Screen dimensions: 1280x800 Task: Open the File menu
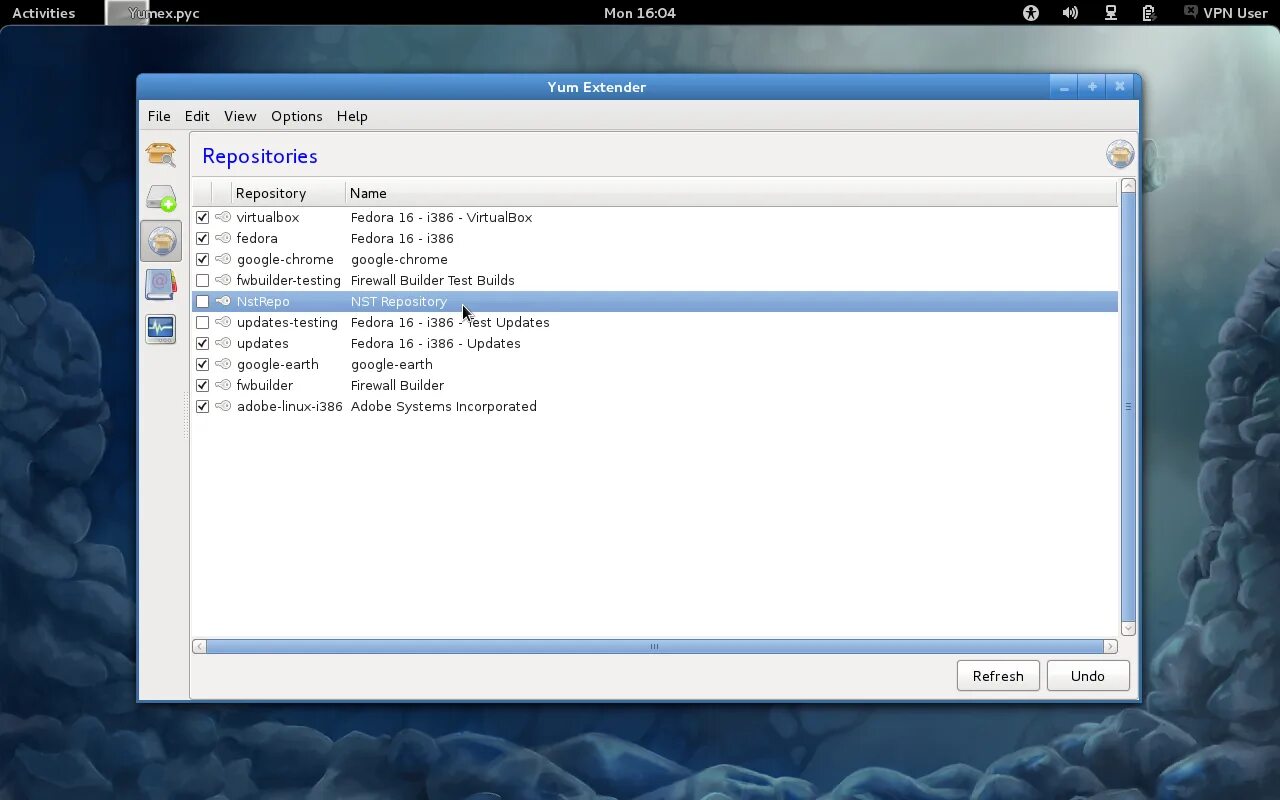tap(159, 116)
